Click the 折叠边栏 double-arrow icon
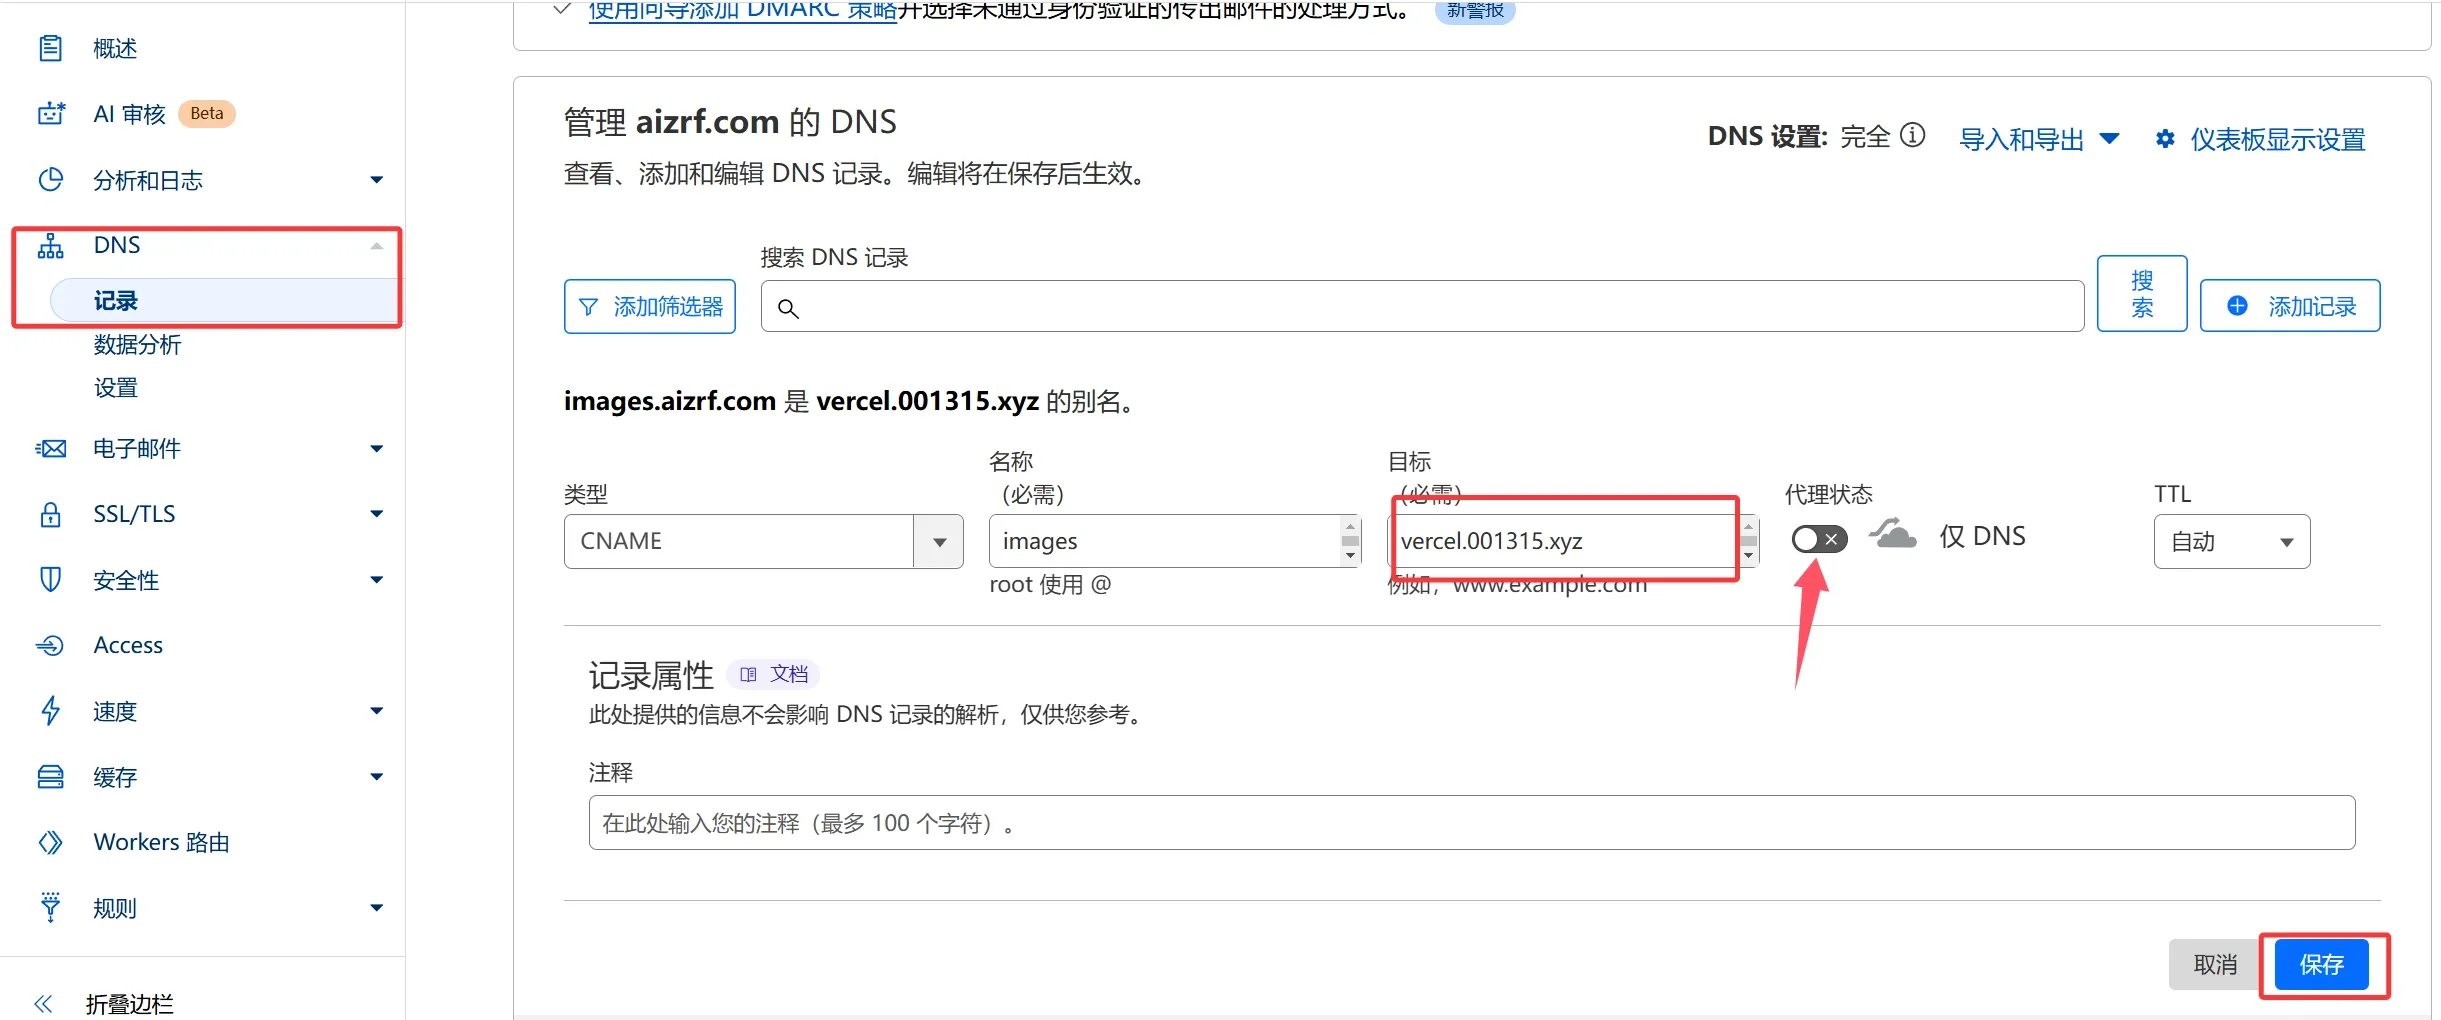Viewport: 2441px width, 1020px height. pyautogui.click(x=43, y=1003)
